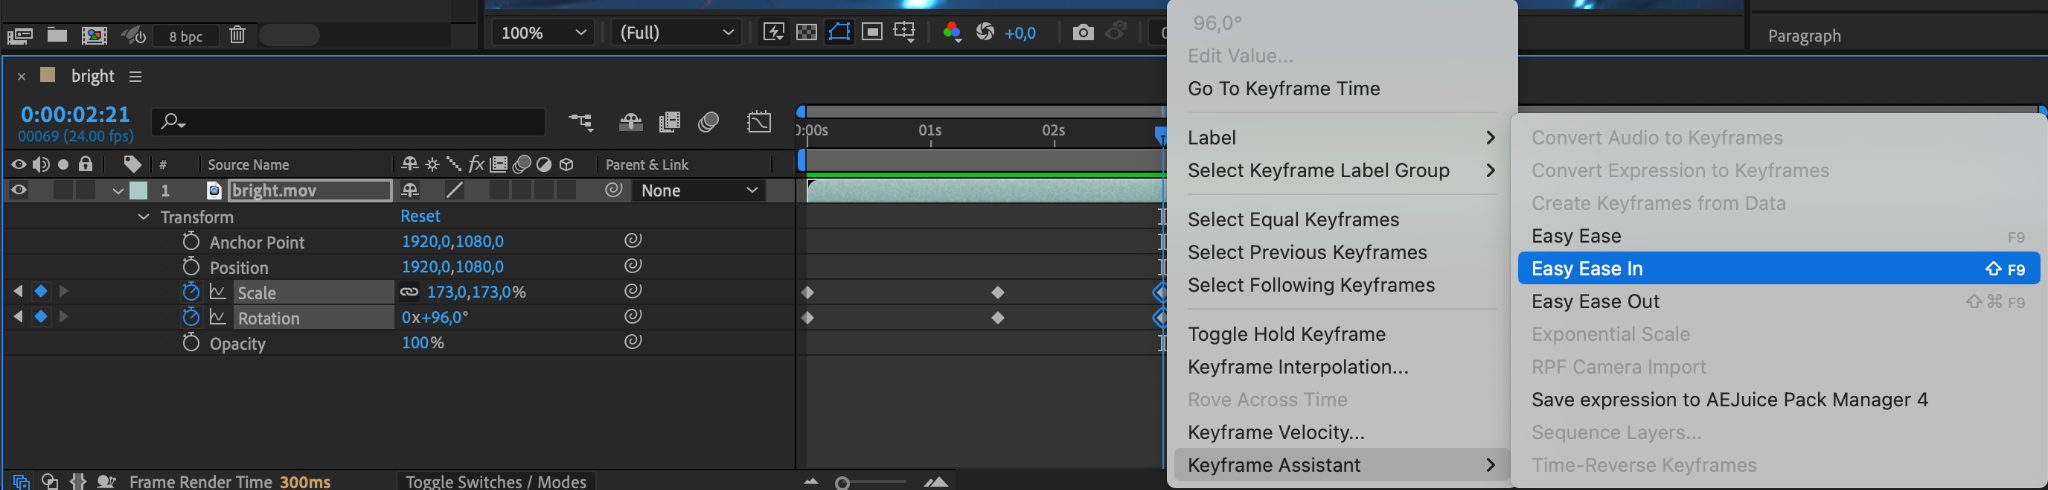Open the Parent None dropdown
Screen dimensions: 2048x490
(699, 190)
